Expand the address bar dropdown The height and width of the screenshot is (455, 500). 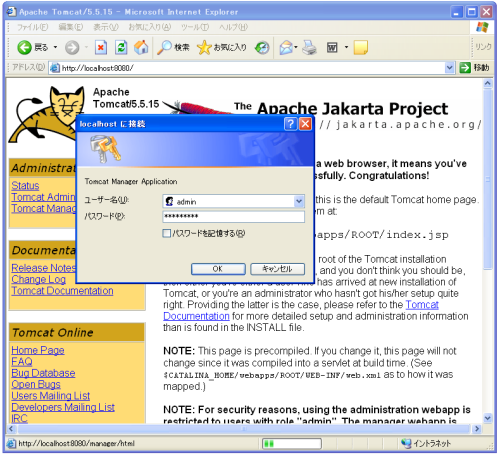(x=449, y=68)
